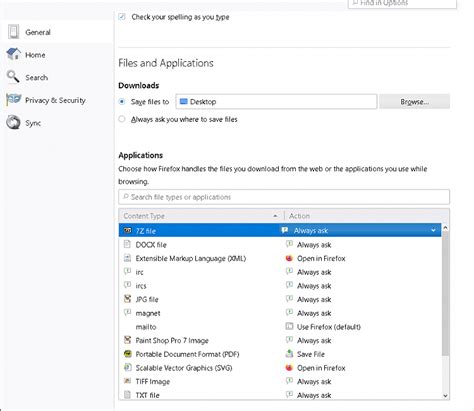Click the Firefox icon in the XML row
Image resolution: width=474 pixels, height=411 pixels.
(x=289, y=258)
